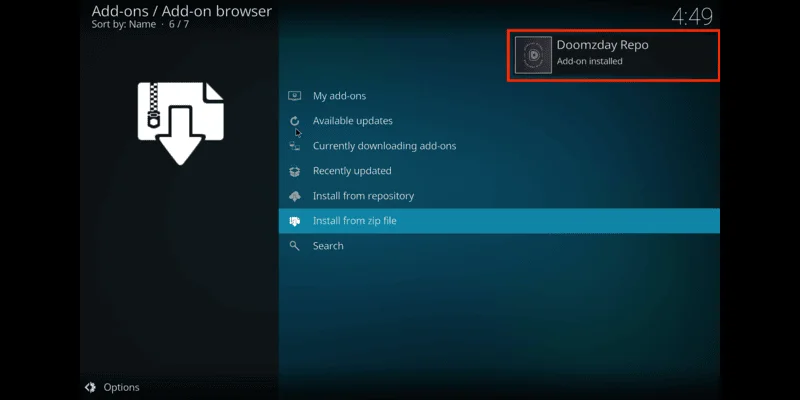Click the My add-ons monitor icon

pos(294,96)
